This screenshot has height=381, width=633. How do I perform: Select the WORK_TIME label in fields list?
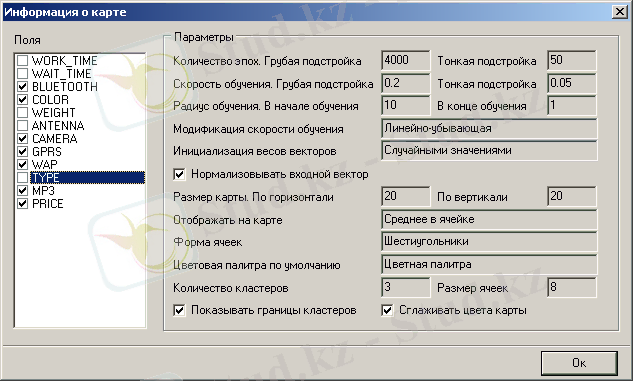tap(65, 61)
